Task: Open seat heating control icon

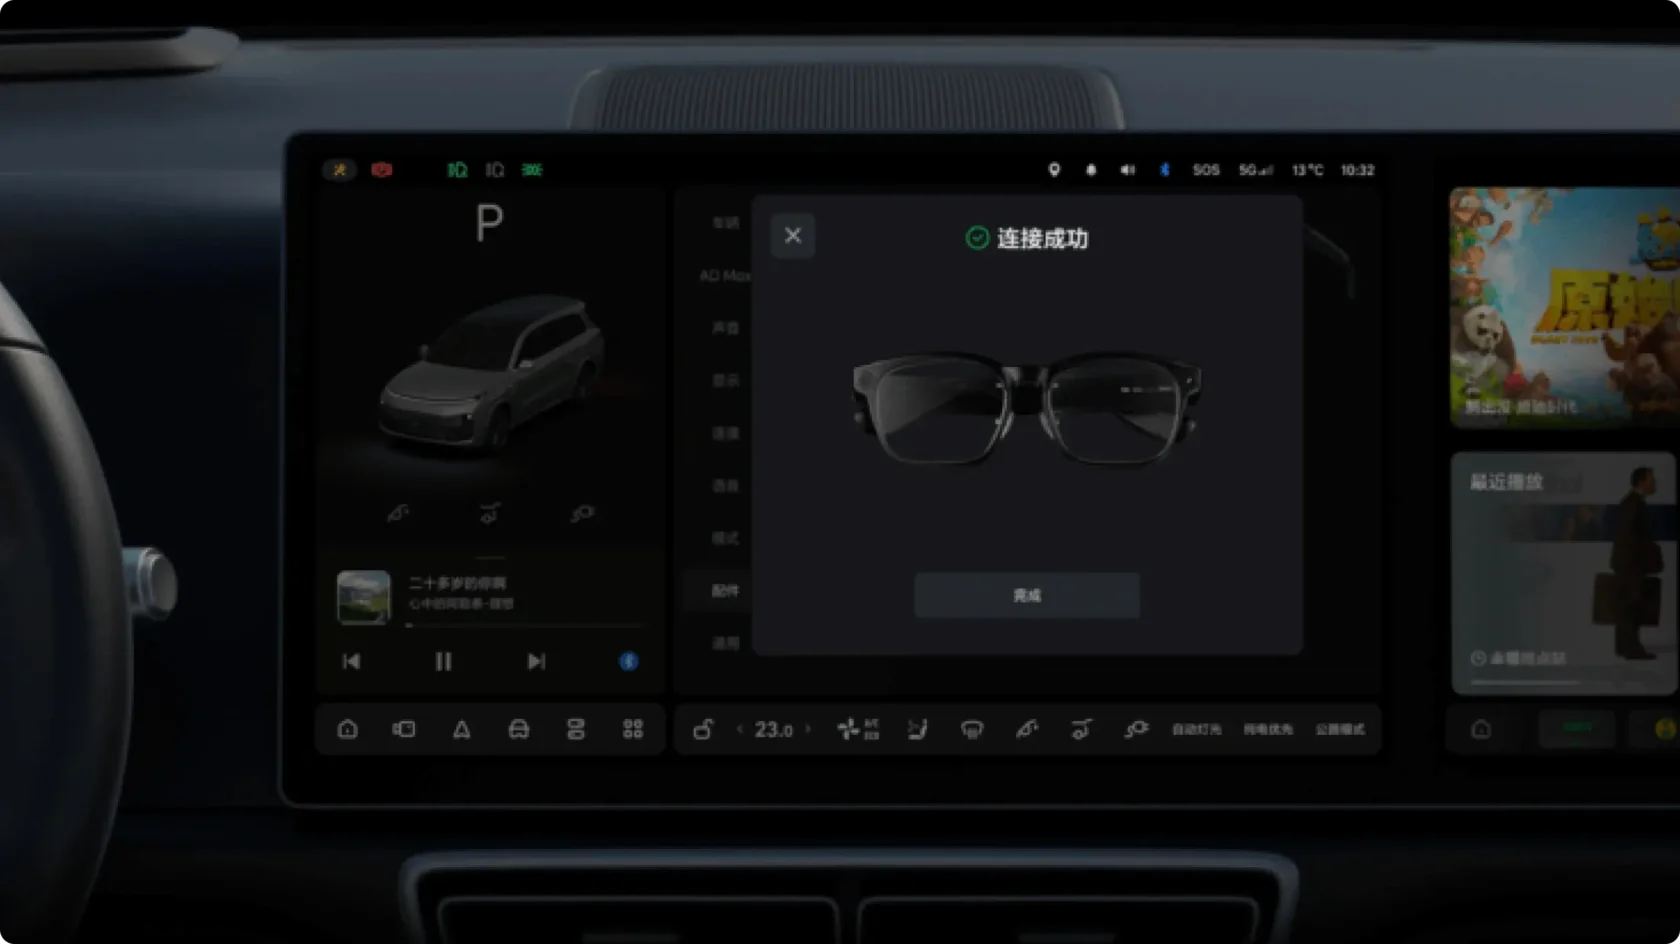Action: [917, 729]
